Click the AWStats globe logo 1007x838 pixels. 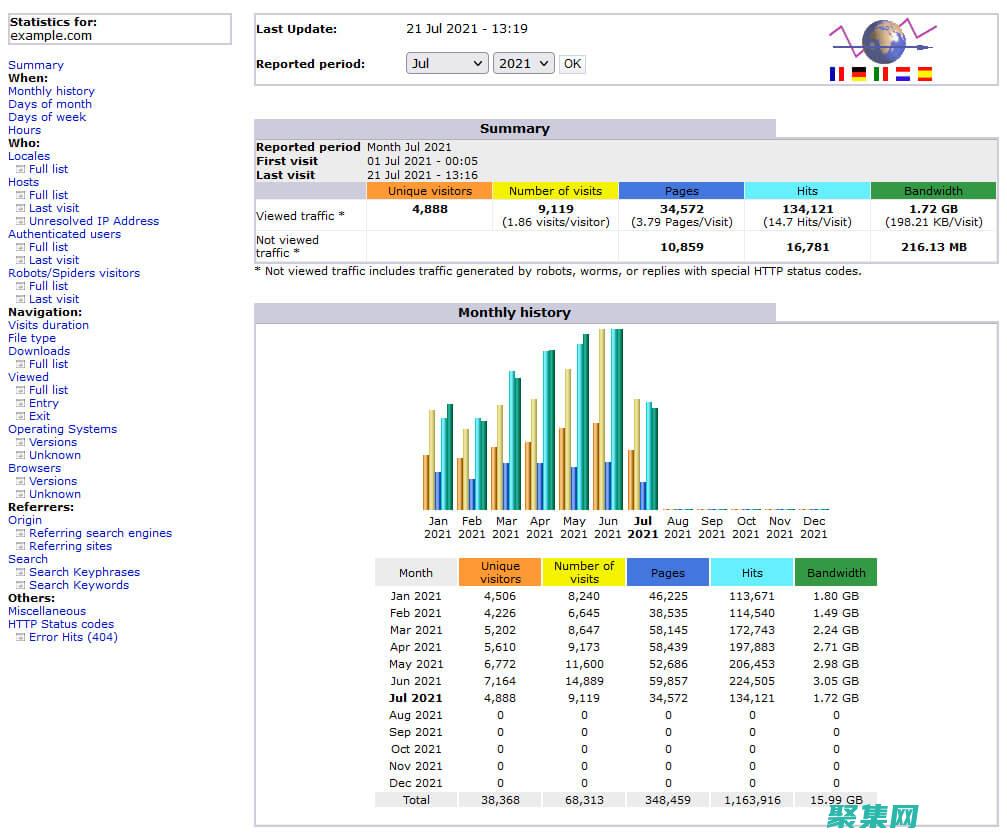(x=881, y=42)
